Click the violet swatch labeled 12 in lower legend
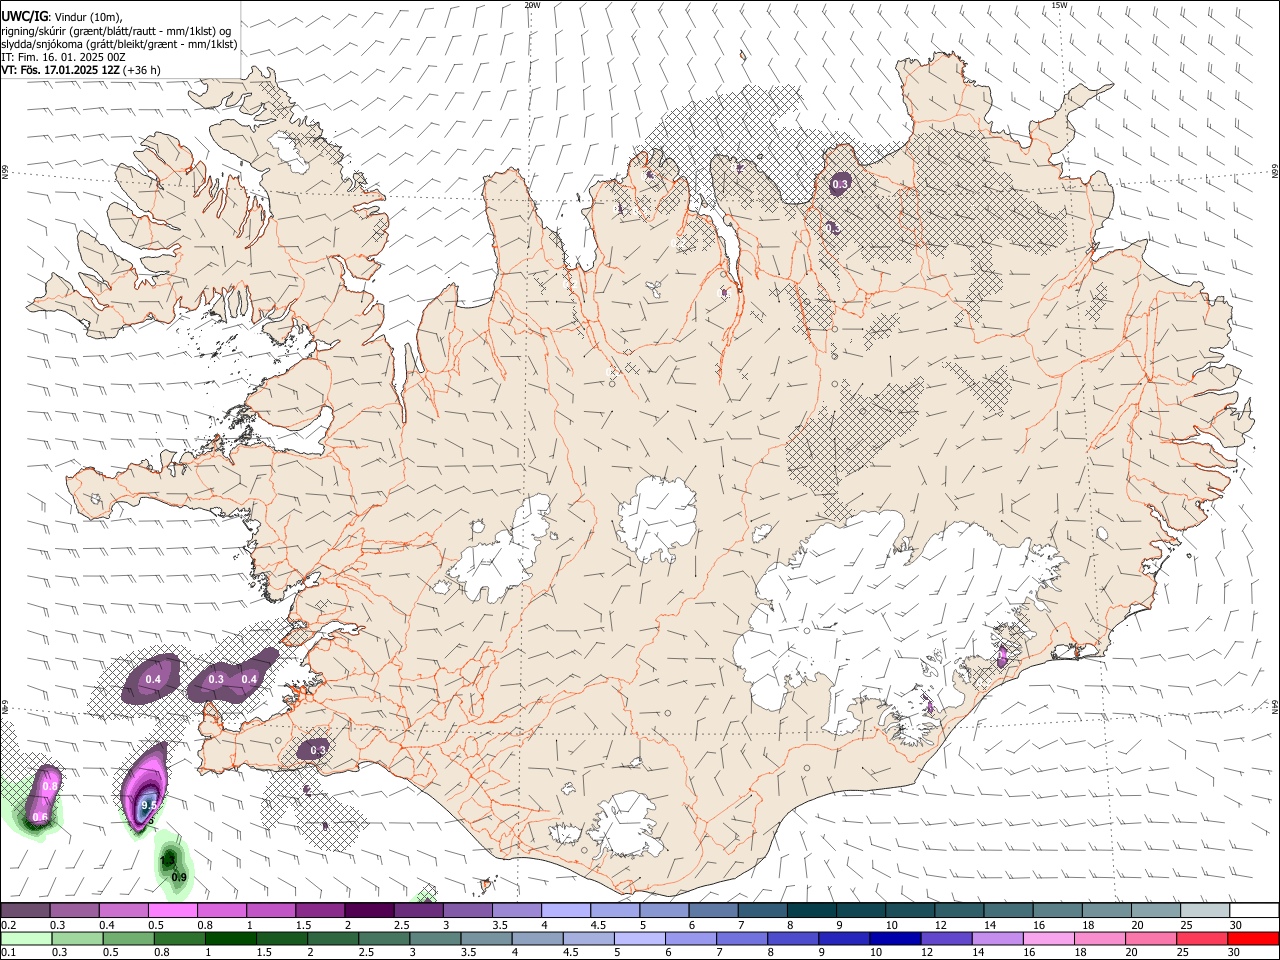The height and width of the screenshot is (960, 1280). tap(944, 938)
